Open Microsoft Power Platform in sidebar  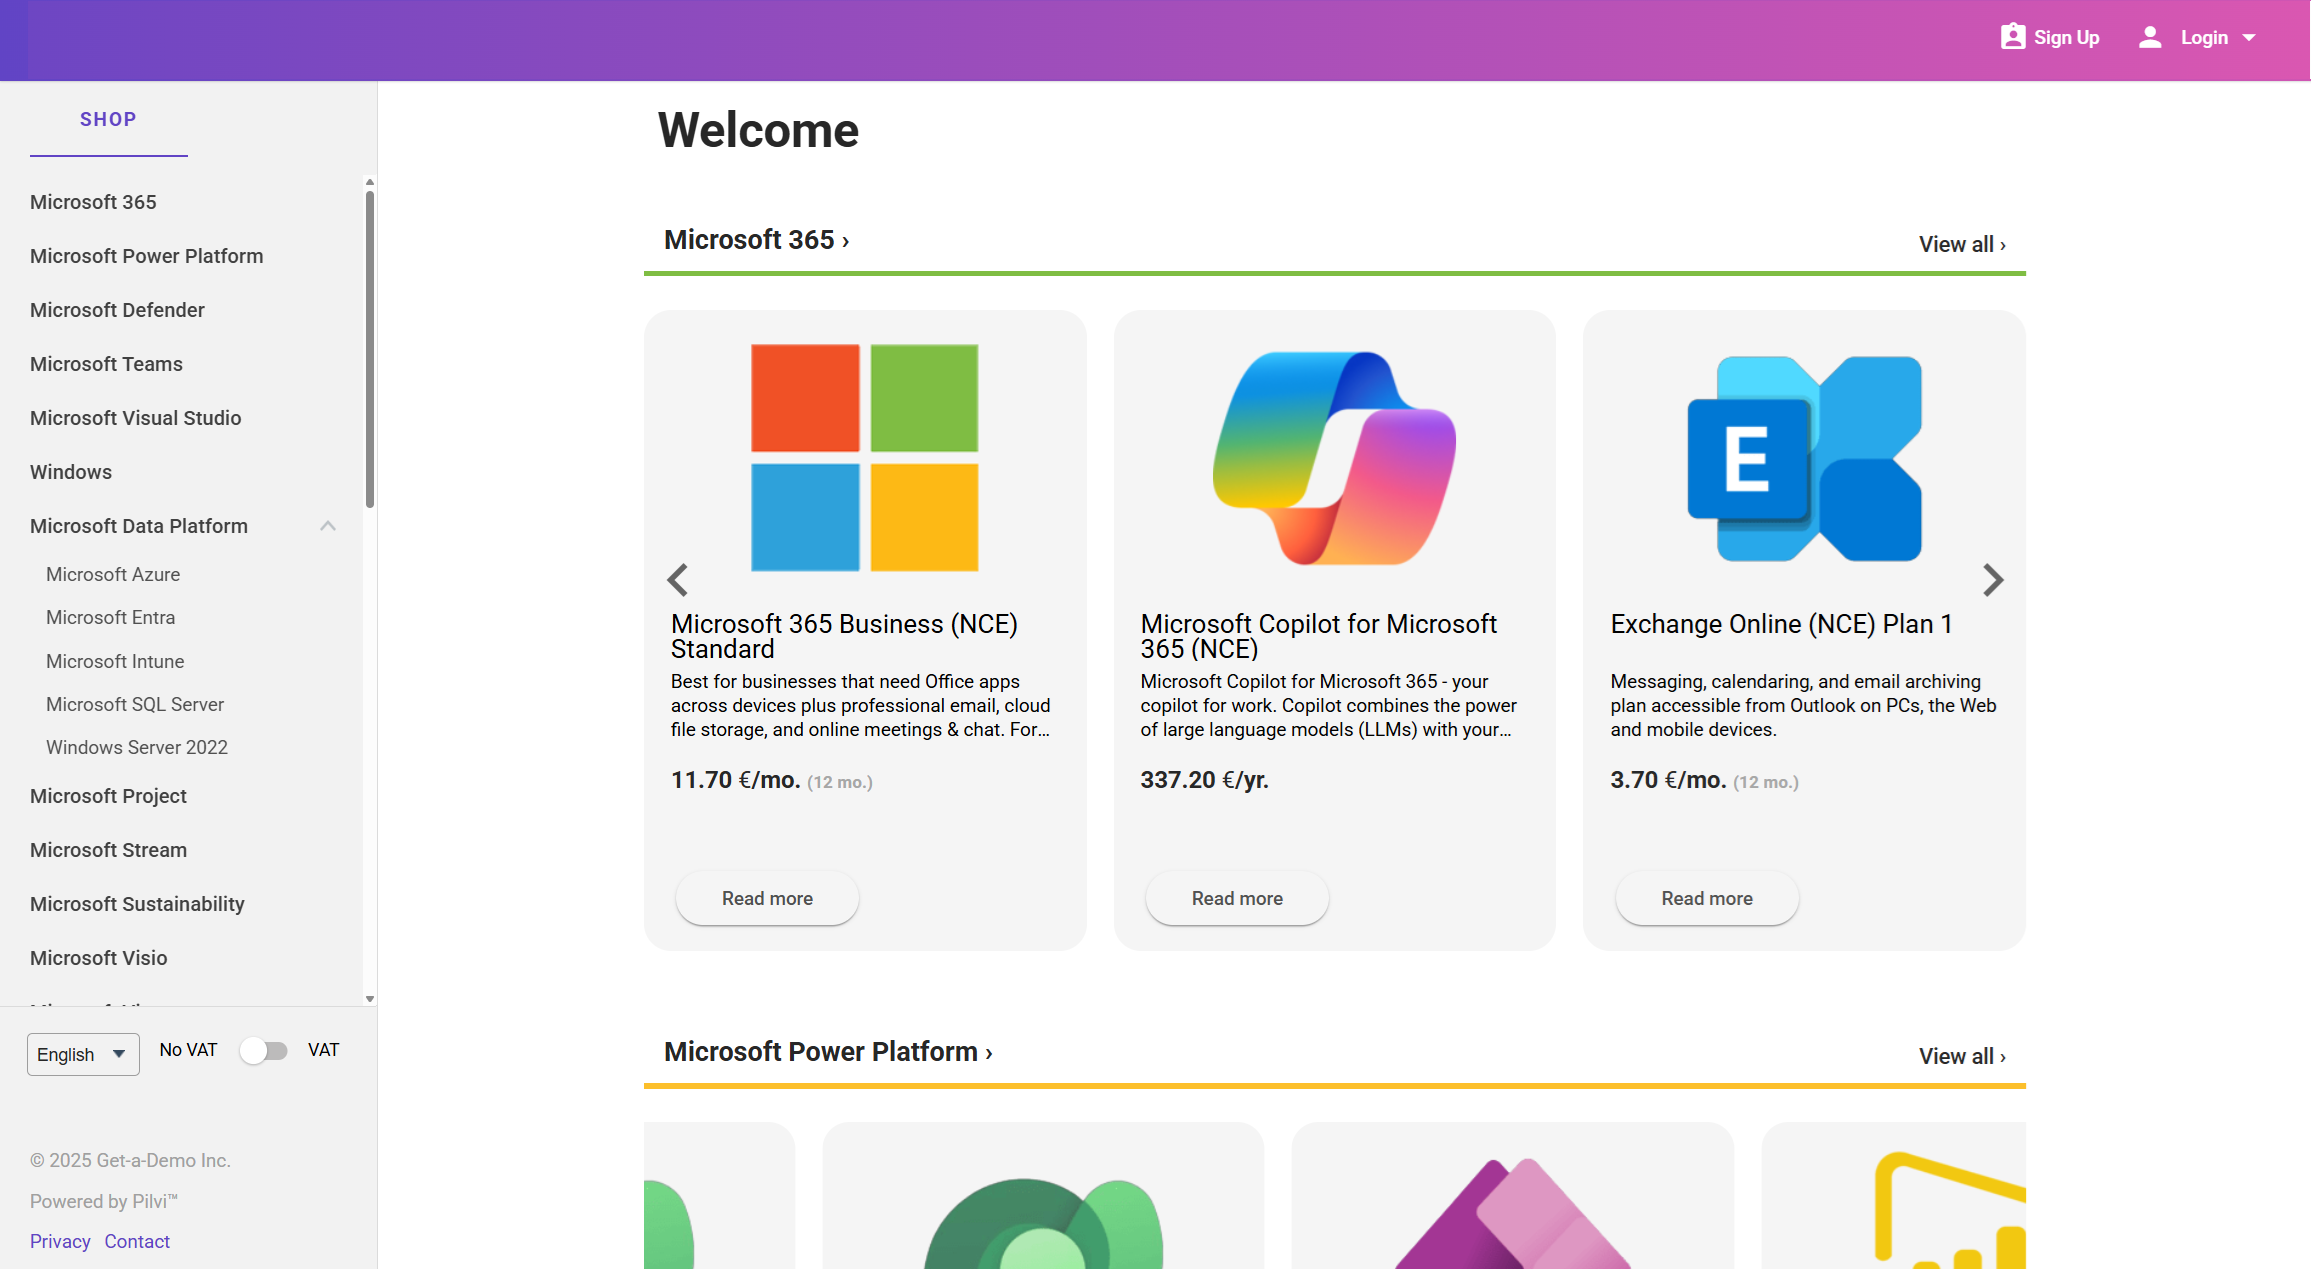pos(146,256)
